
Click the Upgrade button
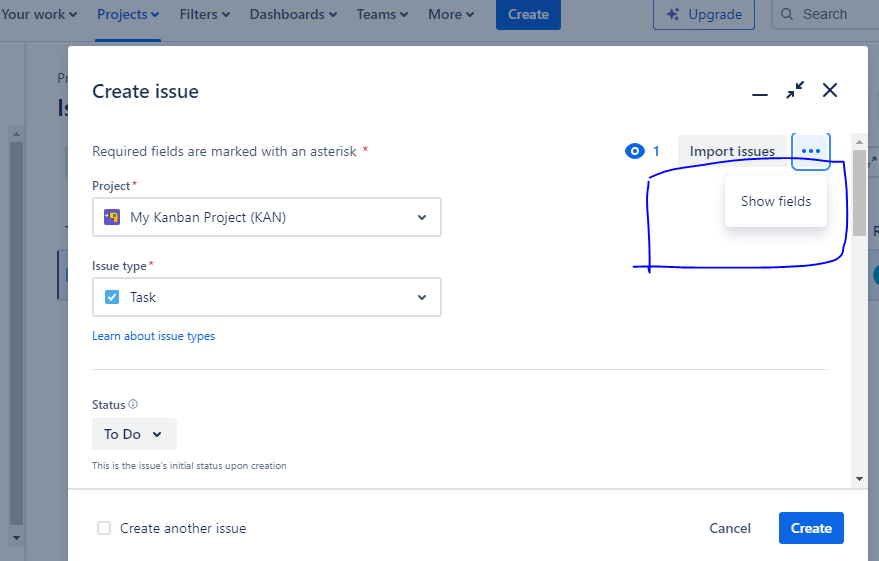click(x=704, y=14)
